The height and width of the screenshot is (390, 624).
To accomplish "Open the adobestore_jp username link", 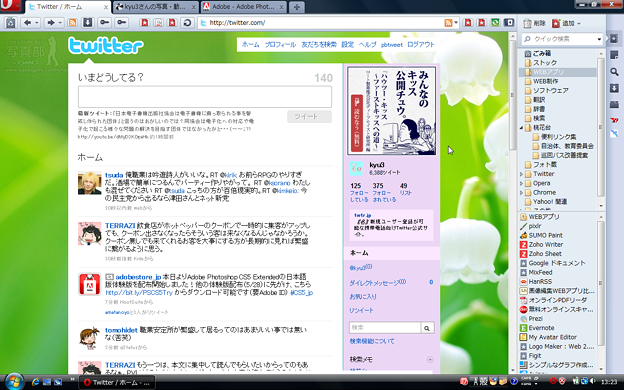I will 138,277.
